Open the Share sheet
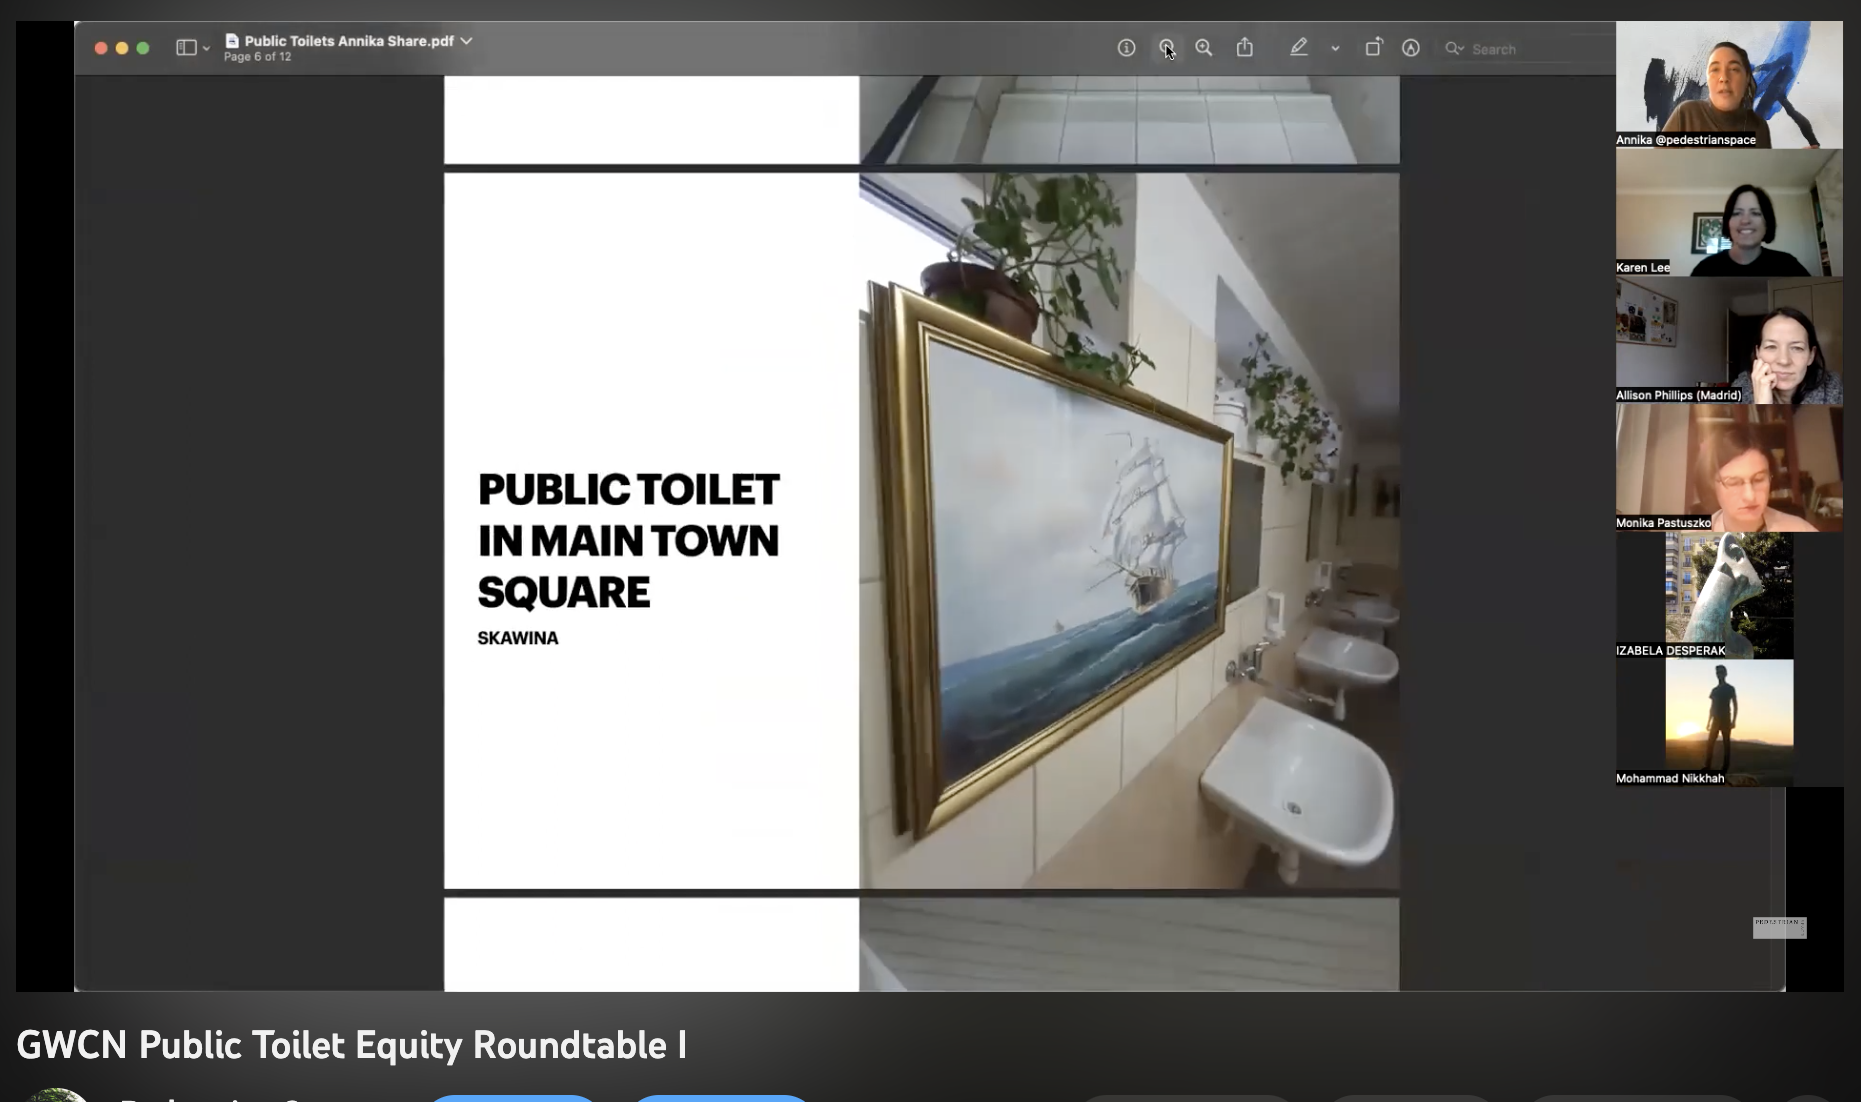This screenshot has width=1861, height=1102. [1246, 47]
